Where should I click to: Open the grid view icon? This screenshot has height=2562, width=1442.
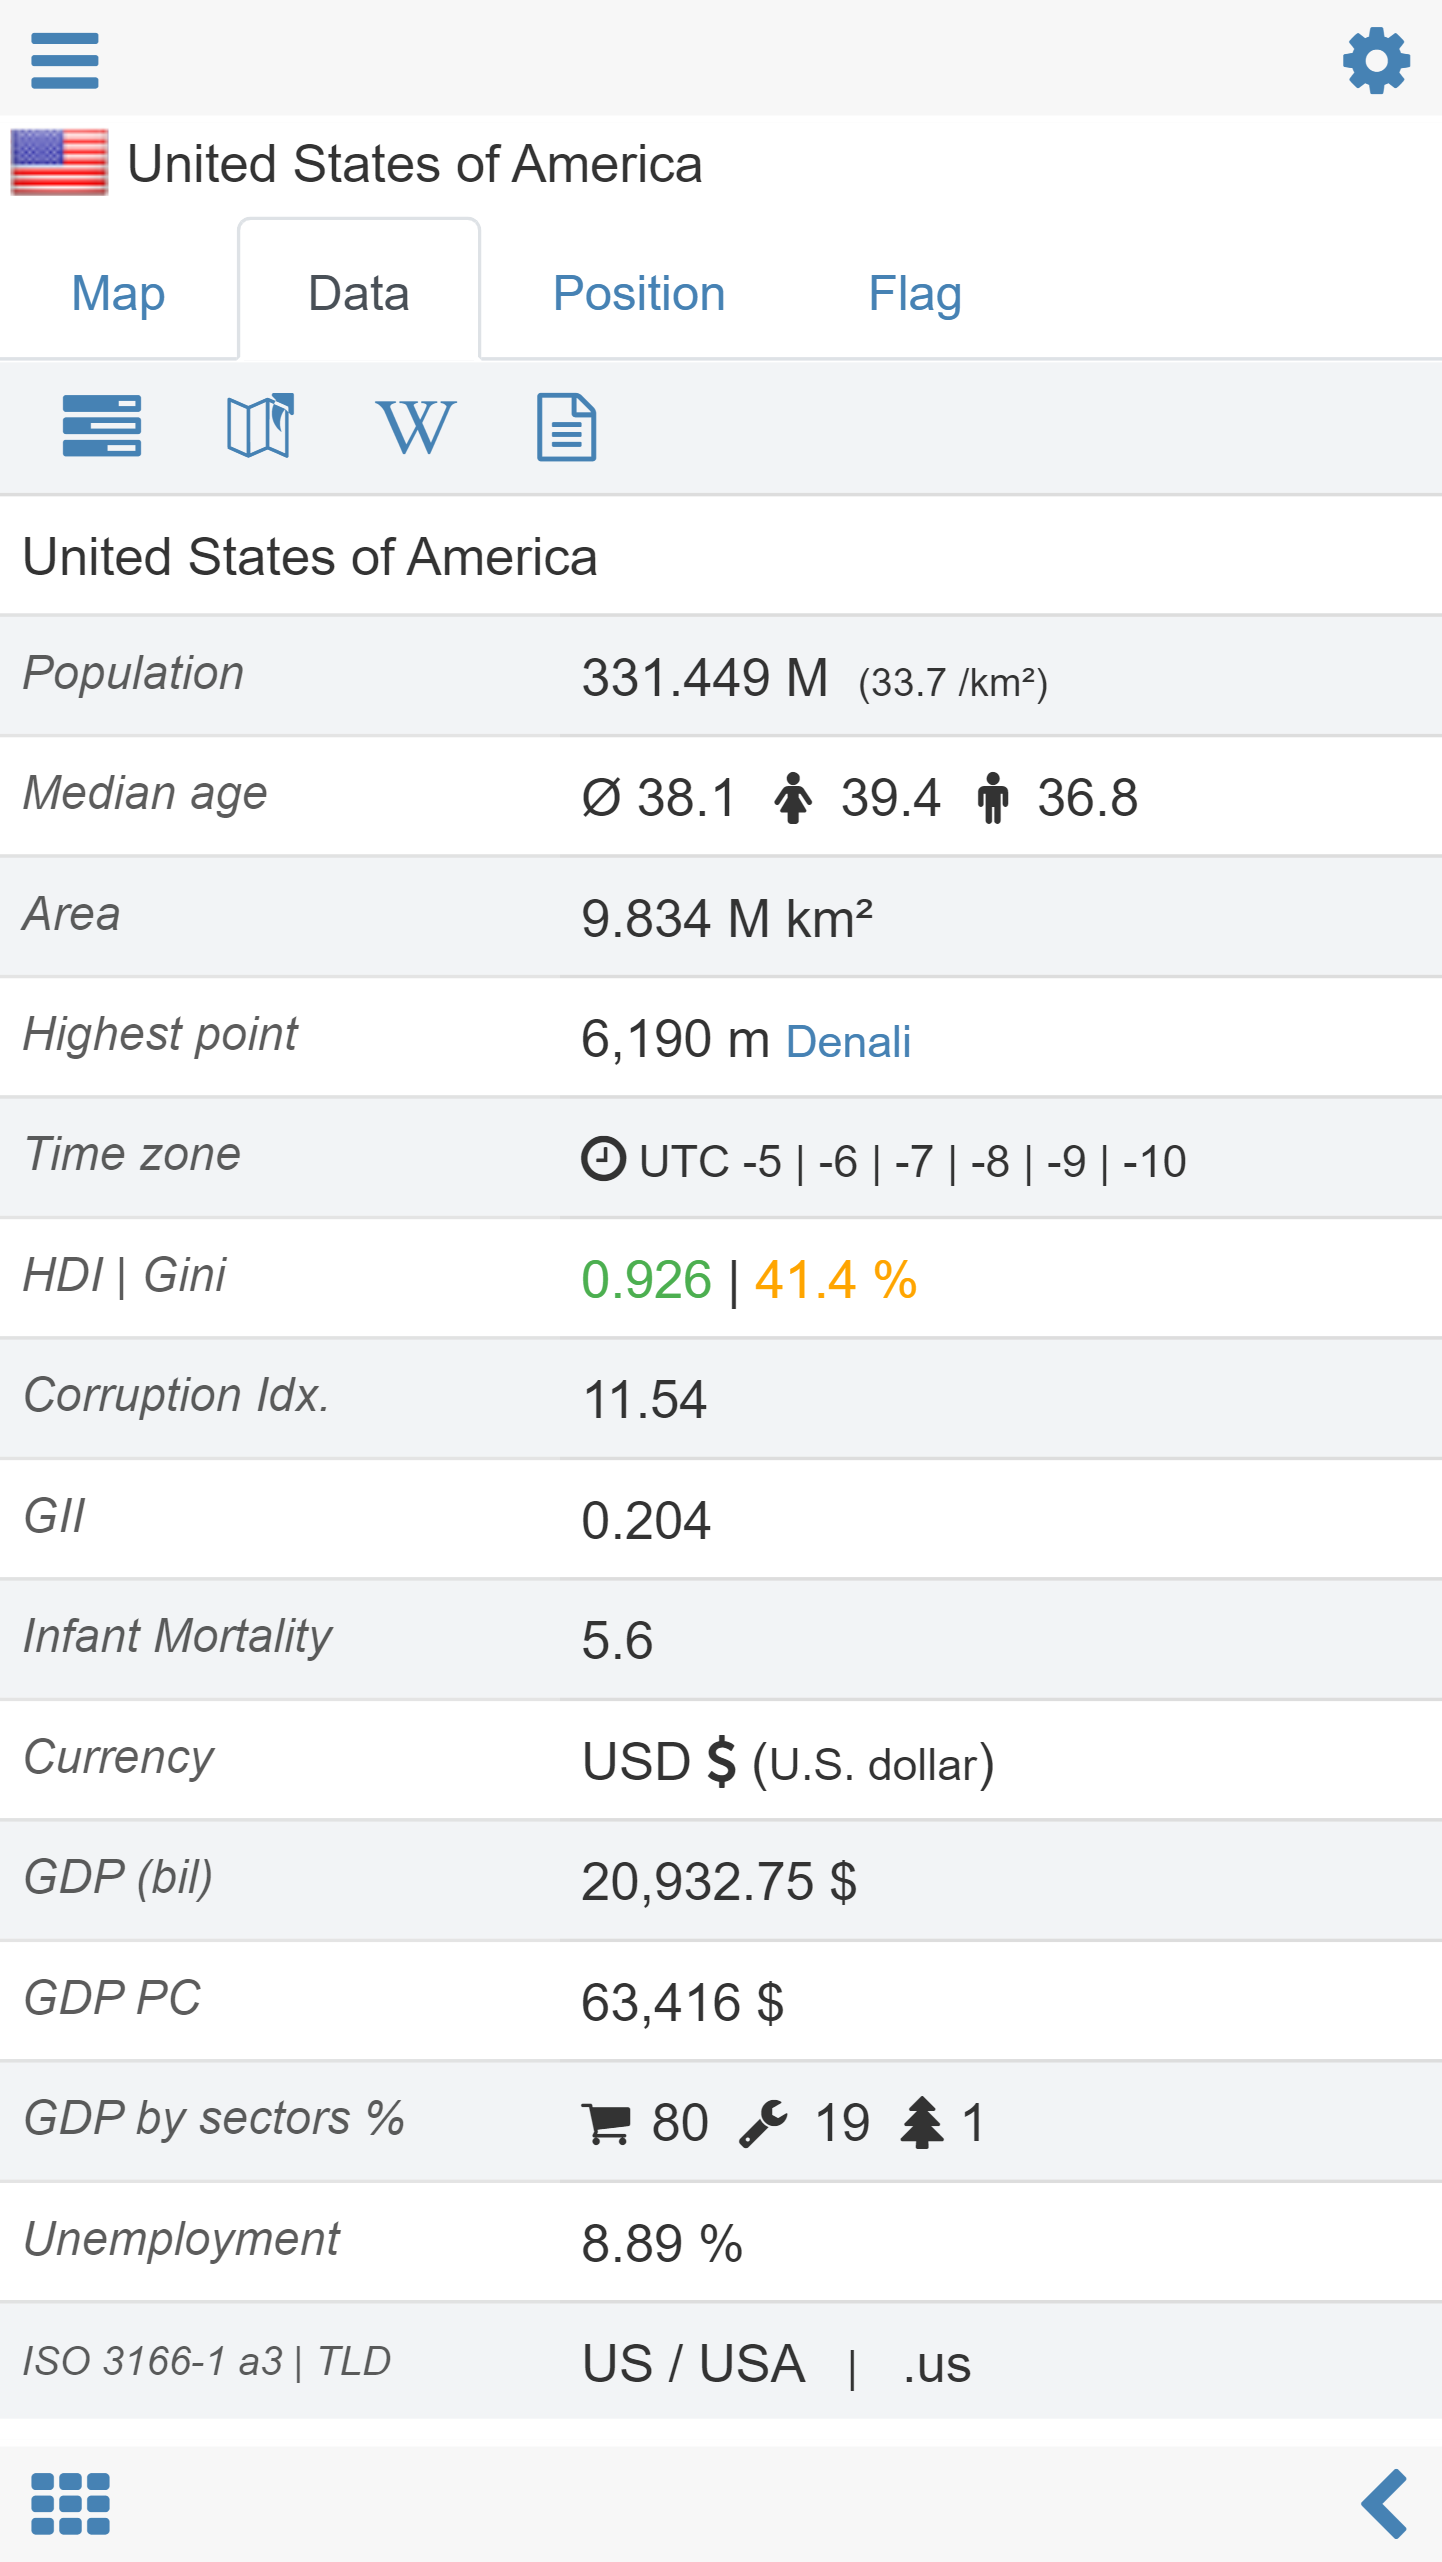point(70,2503)
